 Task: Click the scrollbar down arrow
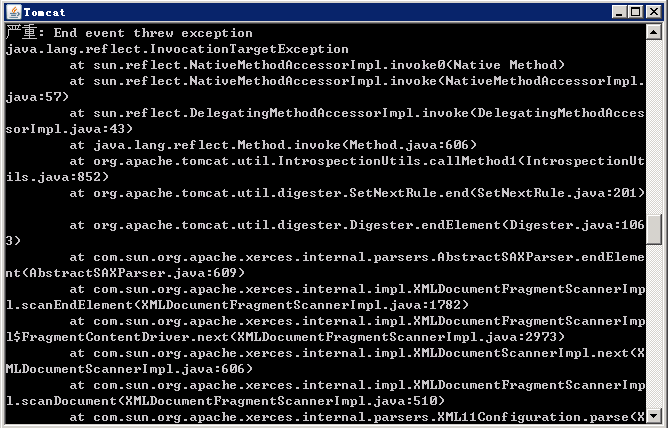coord(653,415)
